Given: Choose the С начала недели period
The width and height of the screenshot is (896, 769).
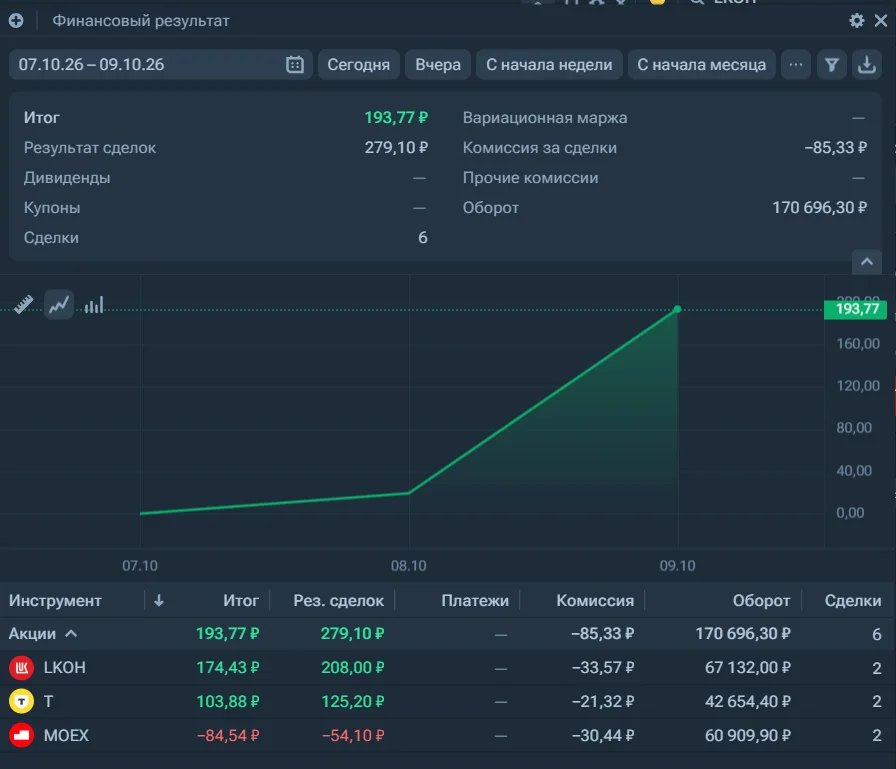Looking at the screenshot, I should pyautogui.click(x=549, y=65).
